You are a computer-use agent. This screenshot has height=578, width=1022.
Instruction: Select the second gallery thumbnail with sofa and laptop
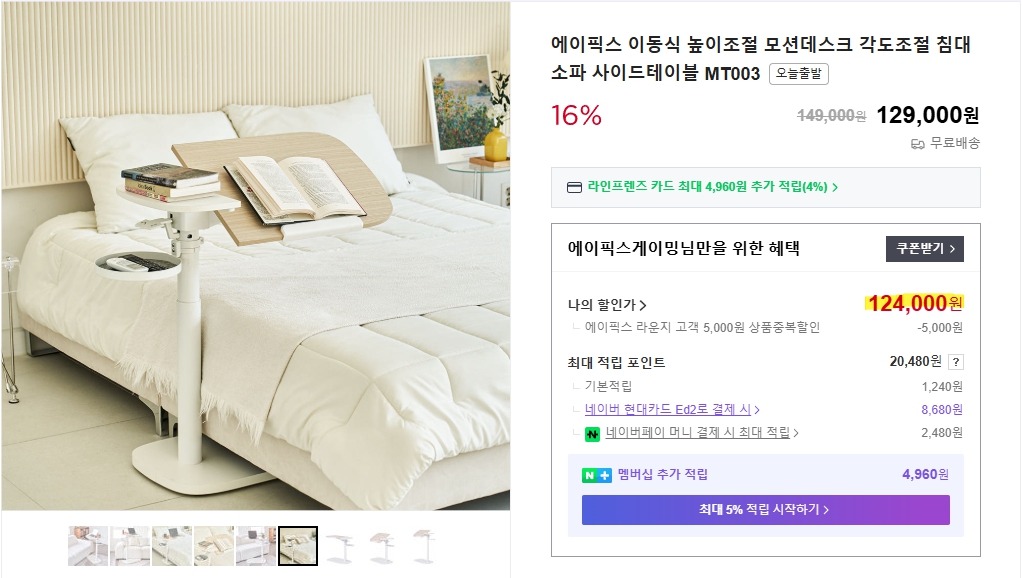coord(130,546)
